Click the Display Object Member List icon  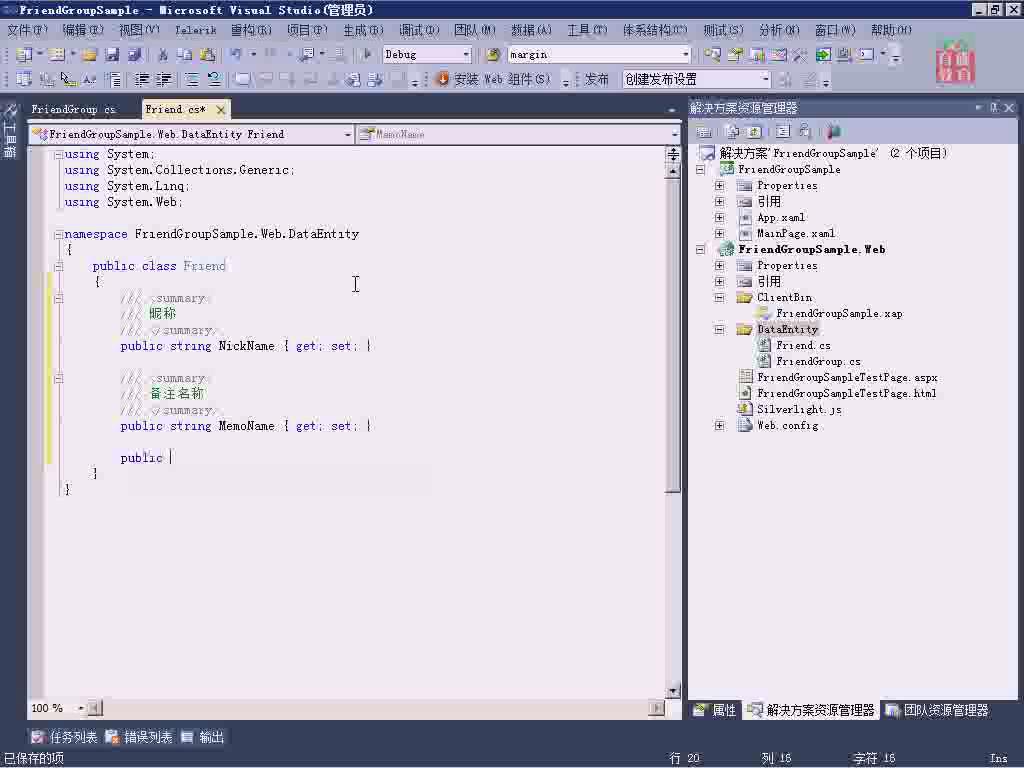[x=24, y=80]
